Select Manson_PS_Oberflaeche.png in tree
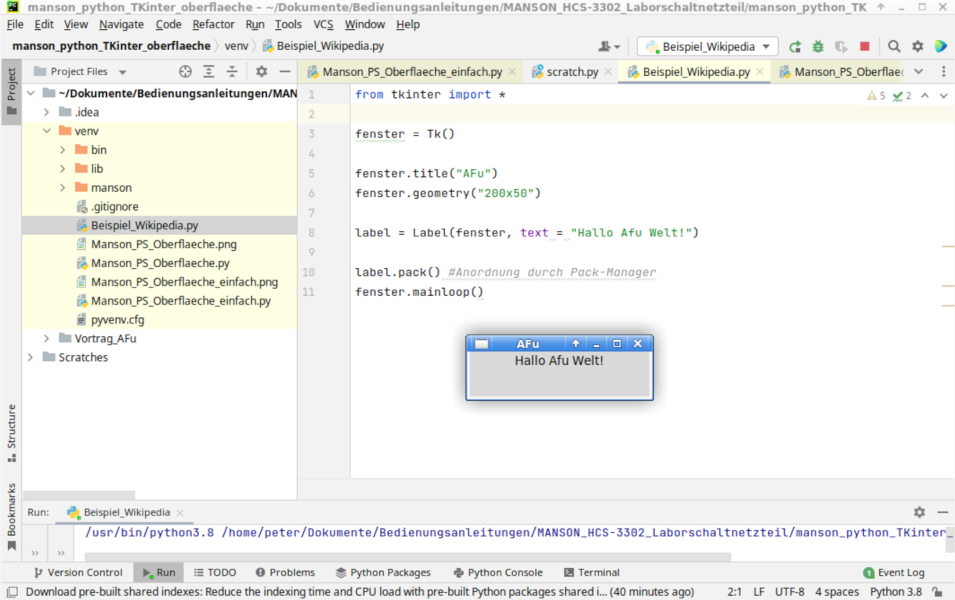The height and width of the screenshot is (600, 955). click(164, 244)
